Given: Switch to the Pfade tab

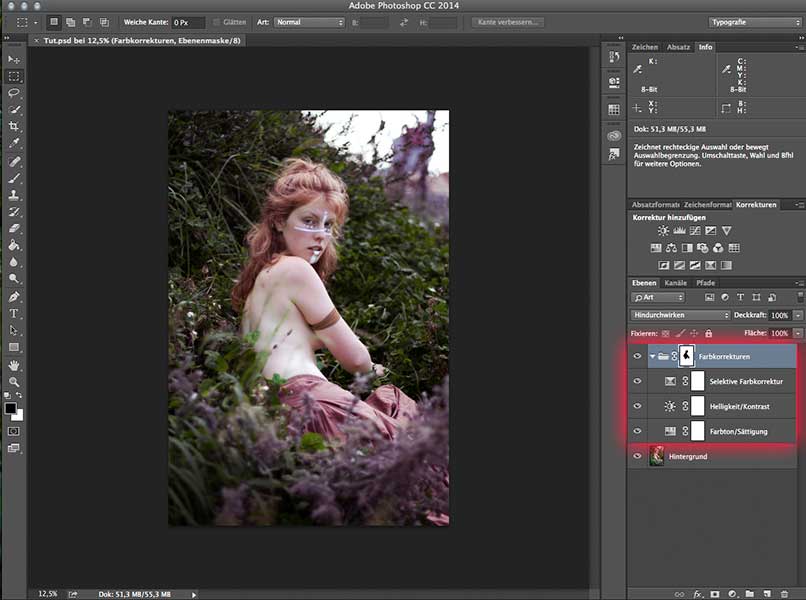Looking at the screenshot, I should coord(706,283).
